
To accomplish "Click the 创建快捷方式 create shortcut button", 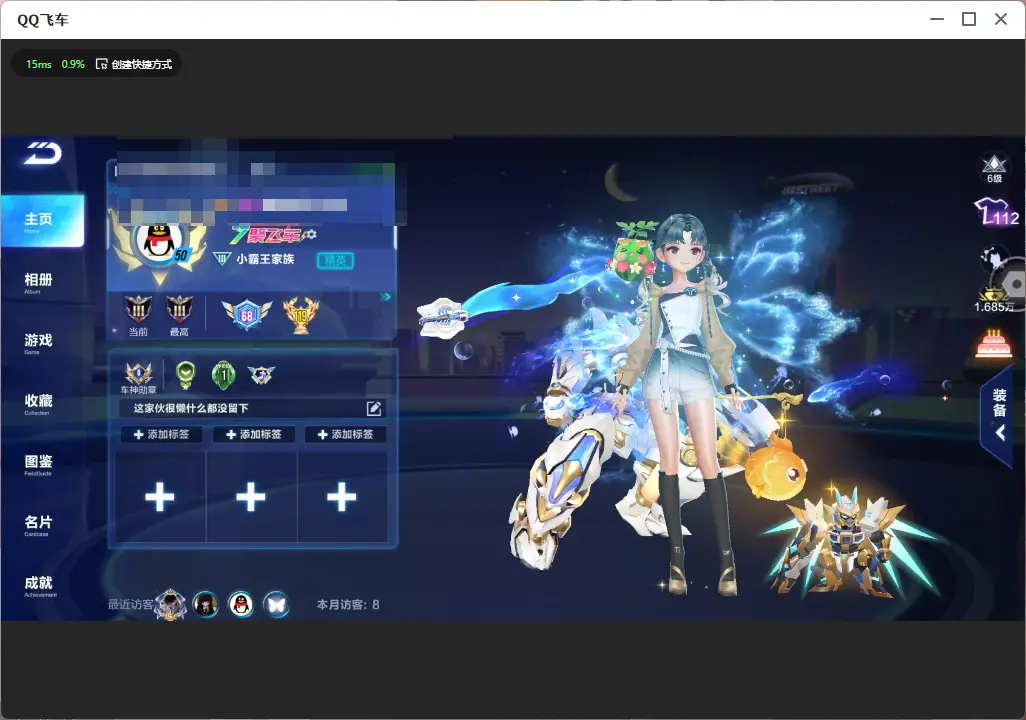I will tap(134, 64).
